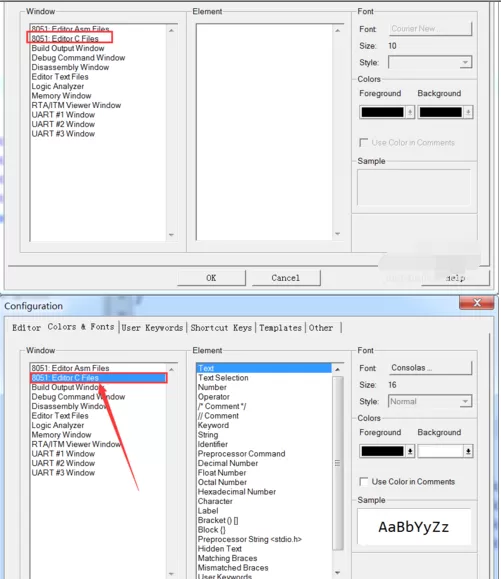Viewport: 501px width, 579px height.
Task: Click white background swatch in lower dialog
Action: pos(441,451)
